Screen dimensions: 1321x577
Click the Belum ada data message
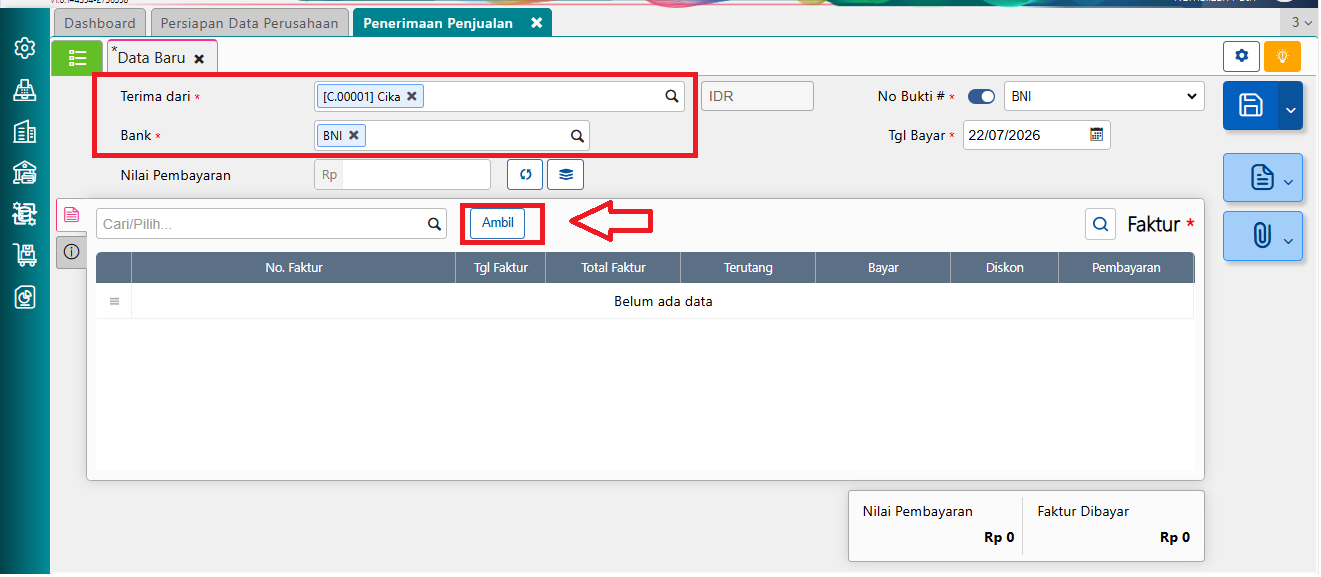point(663,301)
